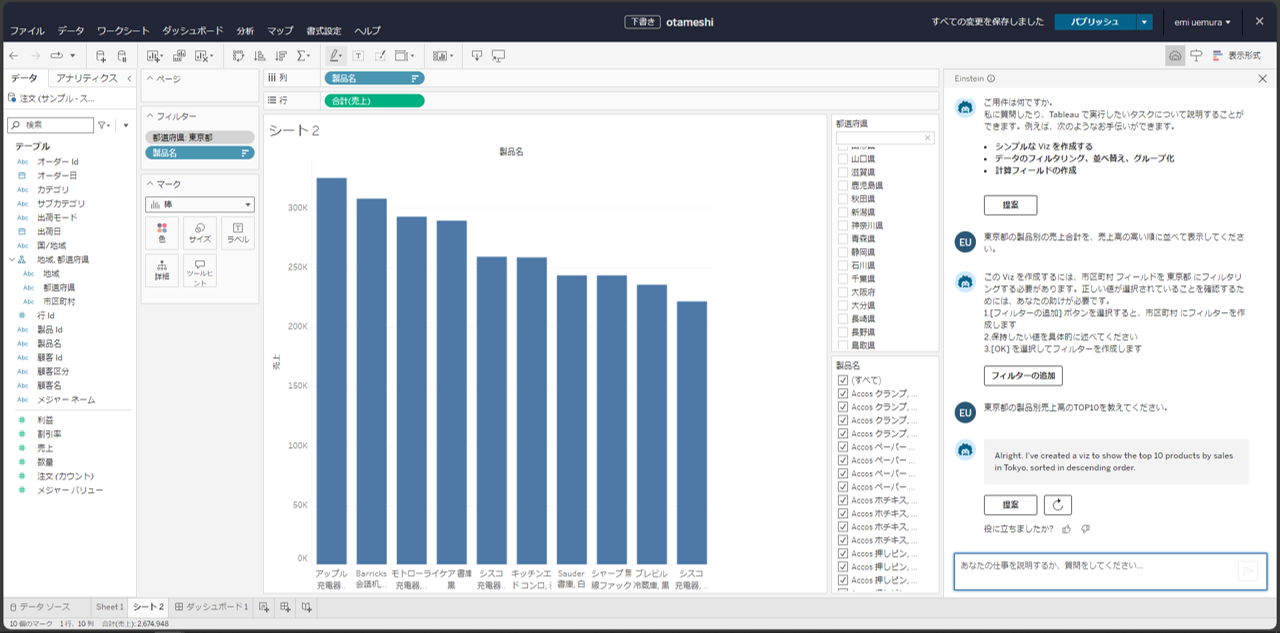The image size is (1280, 633).
Task: Click the fit view toolbar icon
Action: tap(402, 56)
